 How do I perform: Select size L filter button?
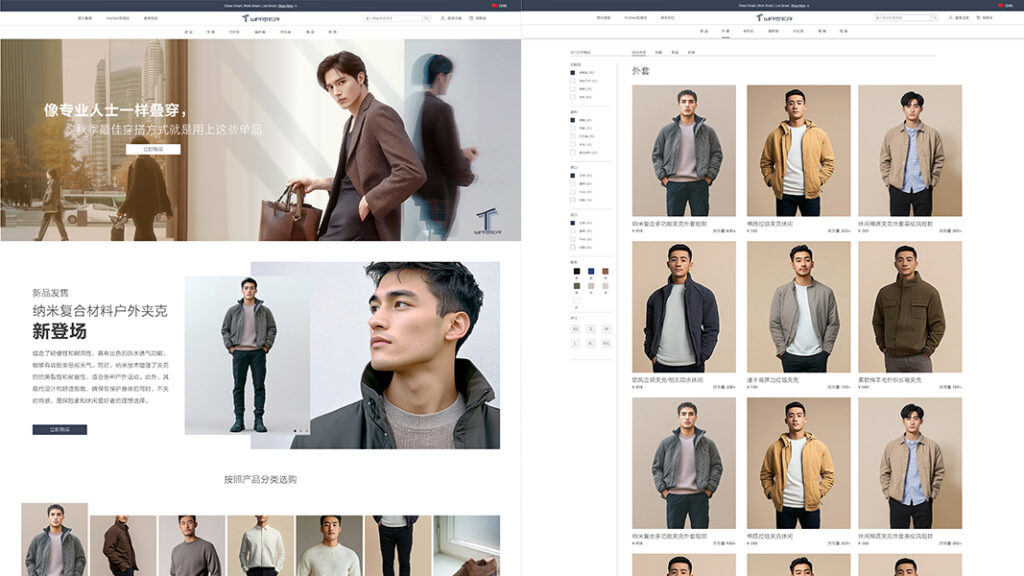(575, 343)
